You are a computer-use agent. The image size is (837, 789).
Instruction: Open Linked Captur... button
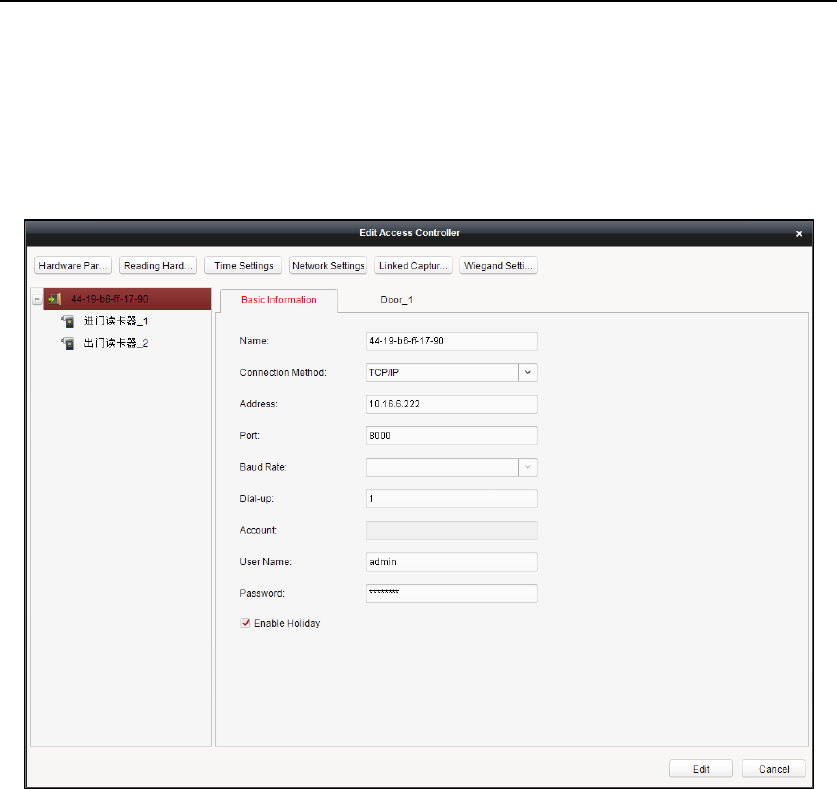click(413, 265)
